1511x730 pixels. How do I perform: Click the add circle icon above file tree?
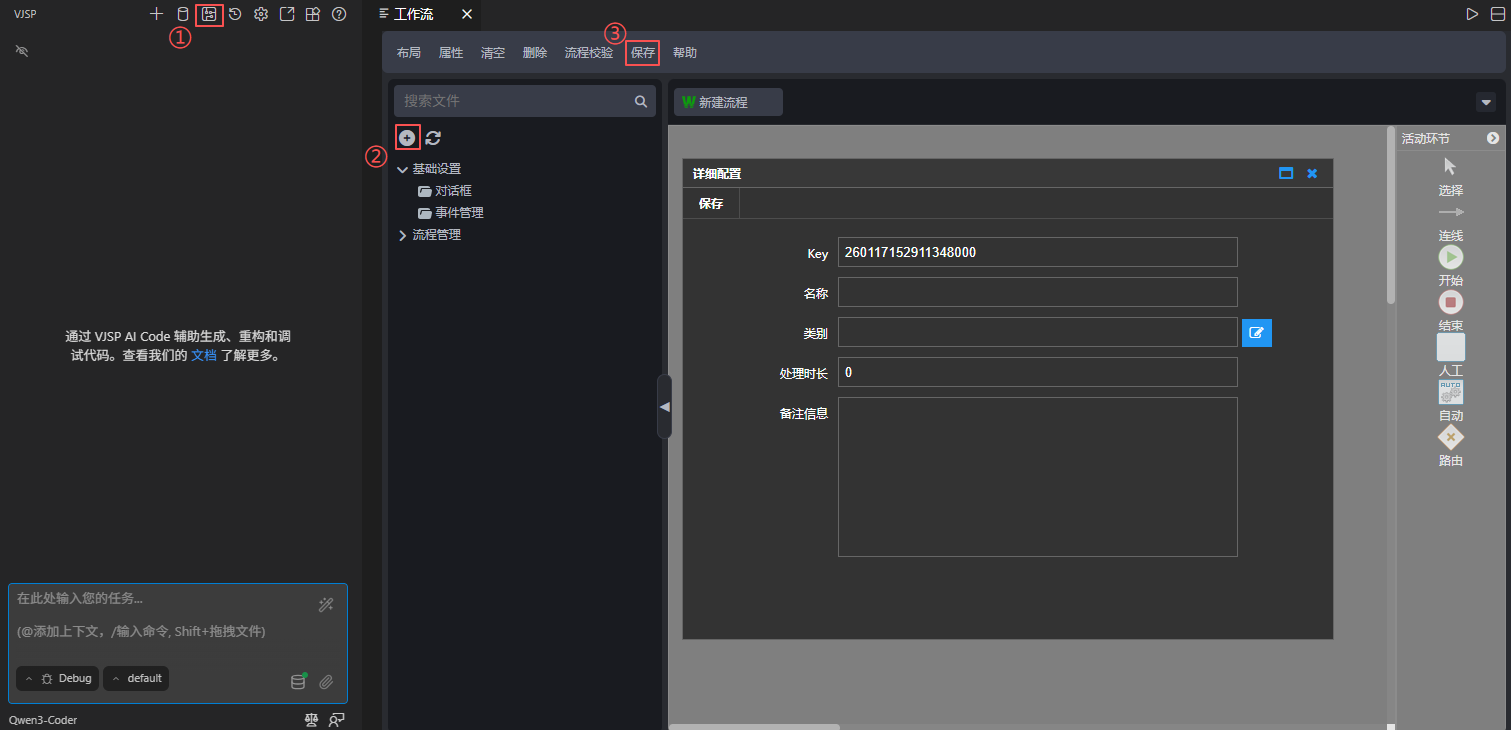(407, 138)
